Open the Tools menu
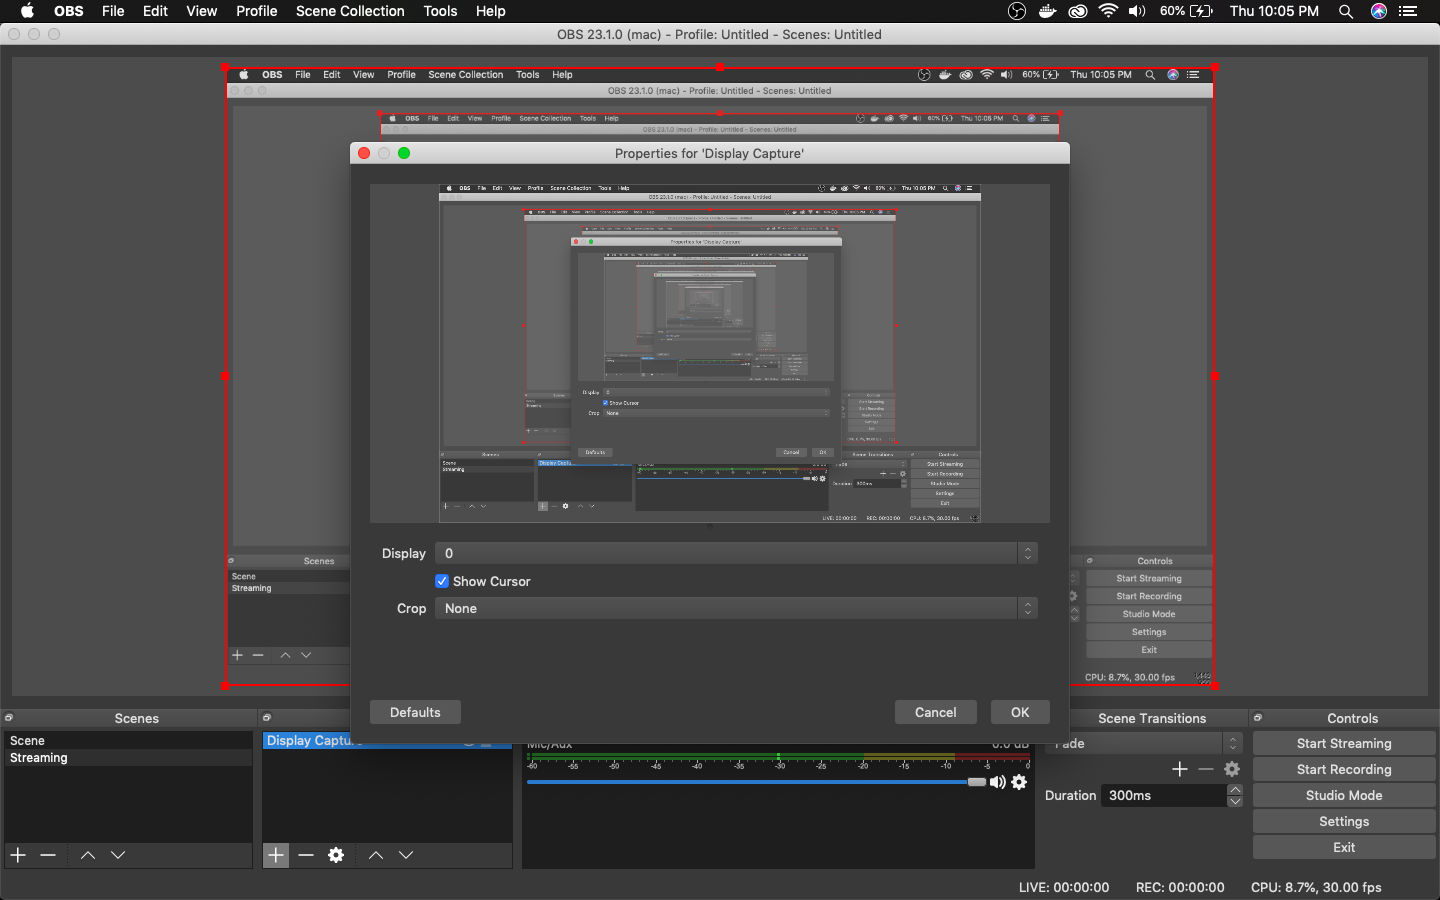This screenshot has height=900, width=1440. 440,11
